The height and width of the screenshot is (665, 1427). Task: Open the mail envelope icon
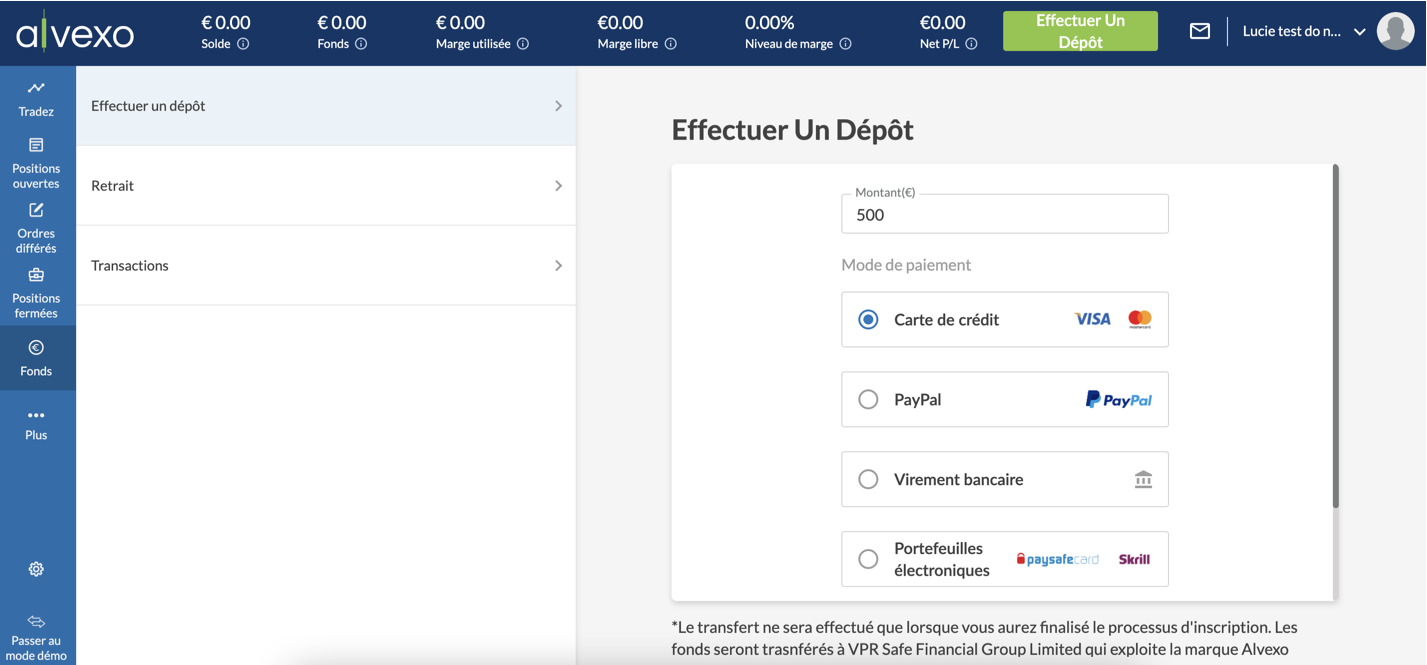1200,32
